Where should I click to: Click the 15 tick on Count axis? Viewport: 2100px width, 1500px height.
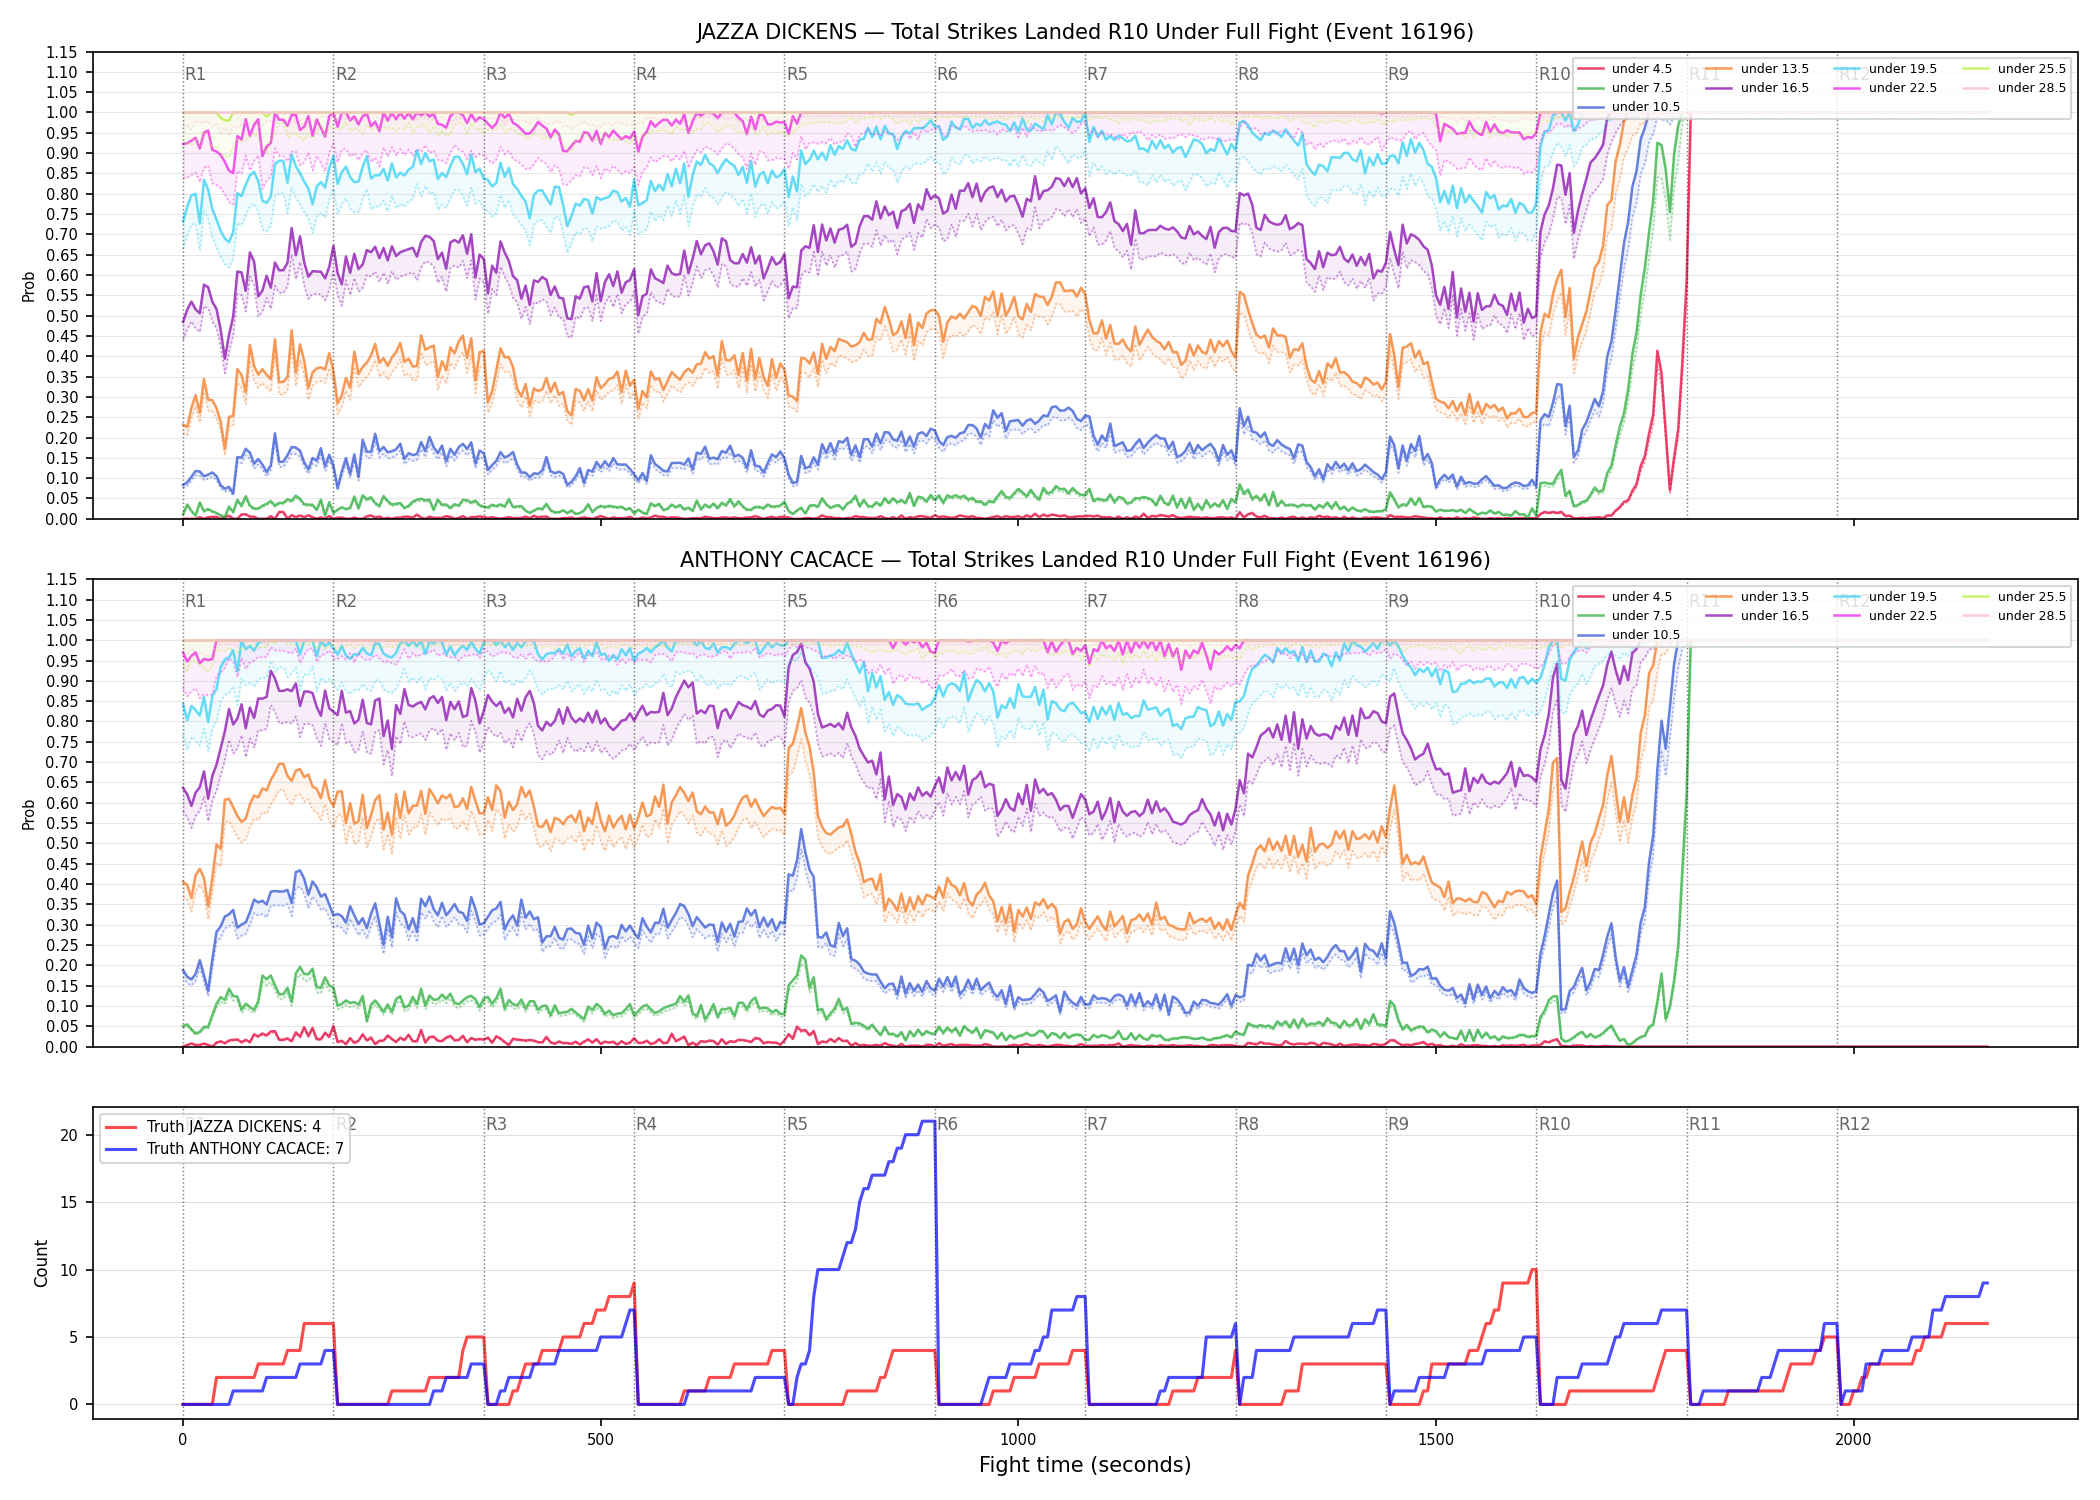(x=69, y=1203)
